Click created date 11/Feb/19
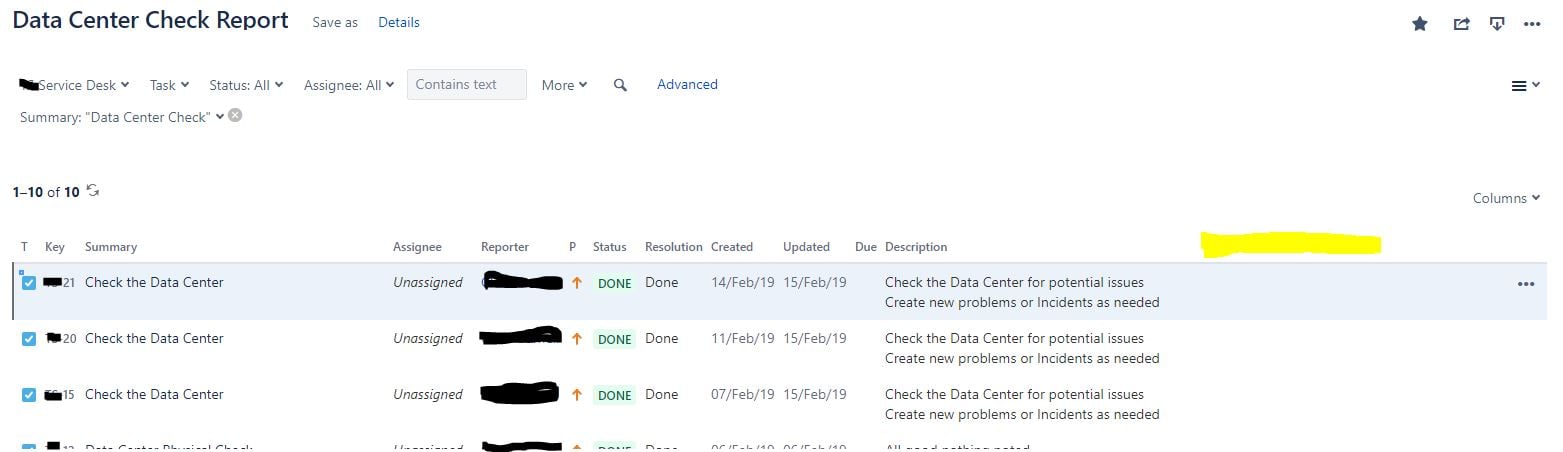 743,338
